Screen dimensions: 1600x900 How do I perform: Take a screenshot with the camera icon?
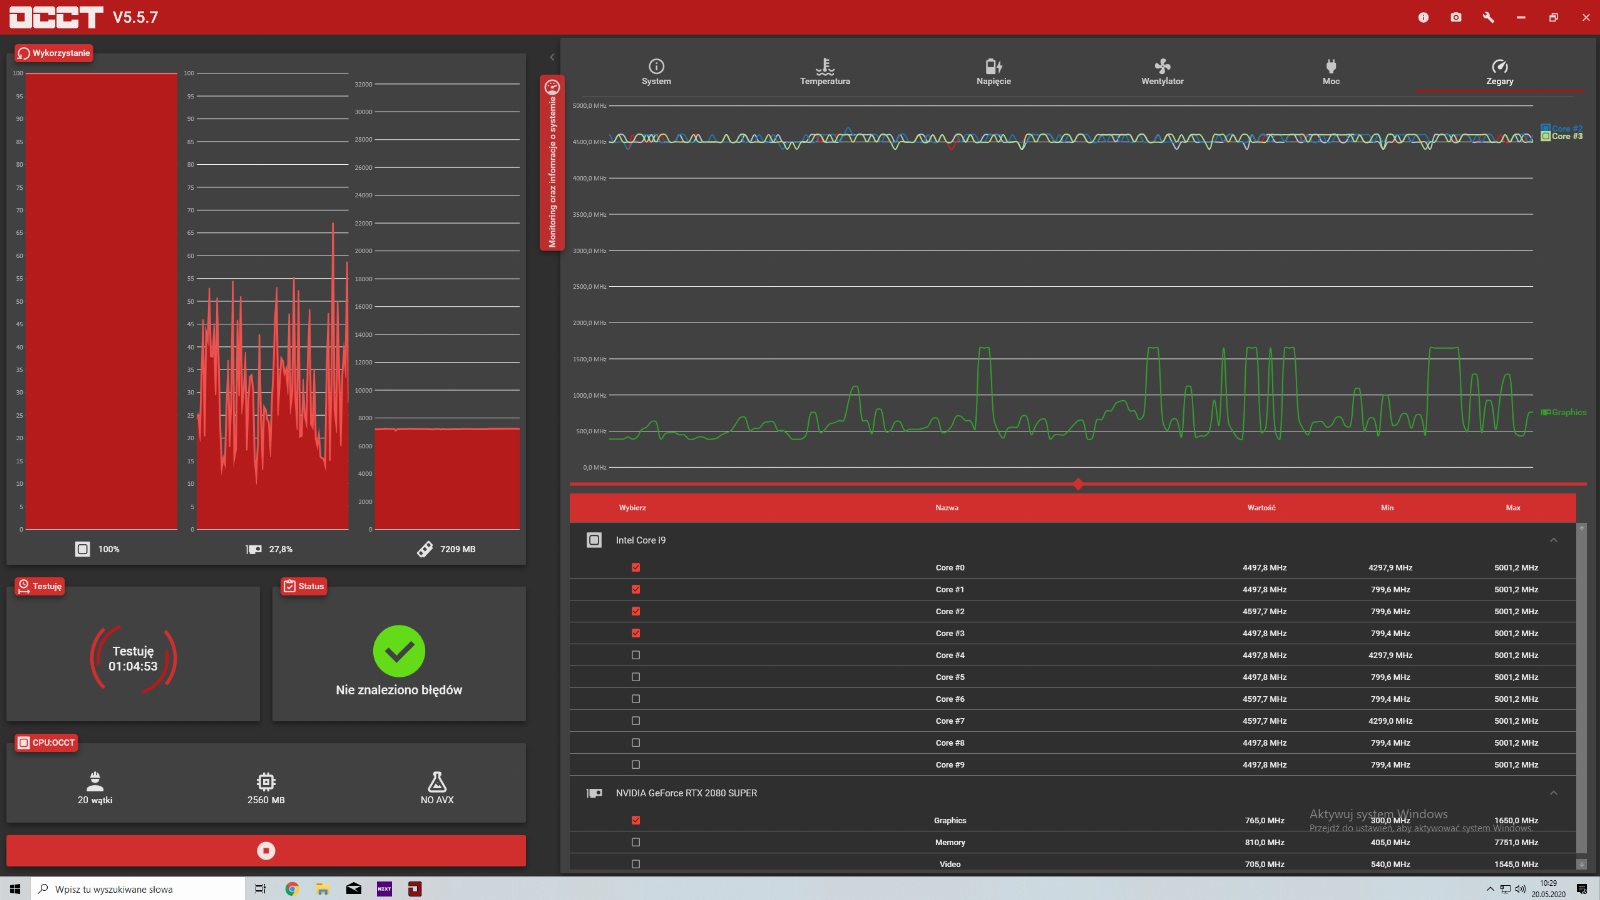point(1456,17)
